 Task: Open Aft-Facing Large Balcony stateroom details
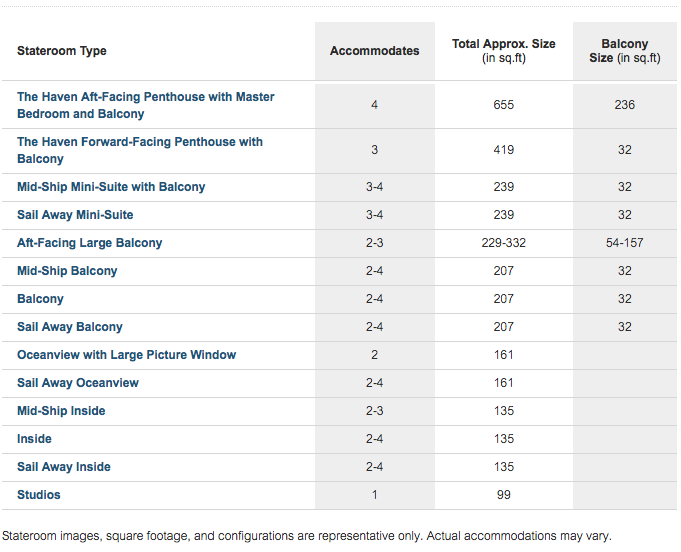89,243
